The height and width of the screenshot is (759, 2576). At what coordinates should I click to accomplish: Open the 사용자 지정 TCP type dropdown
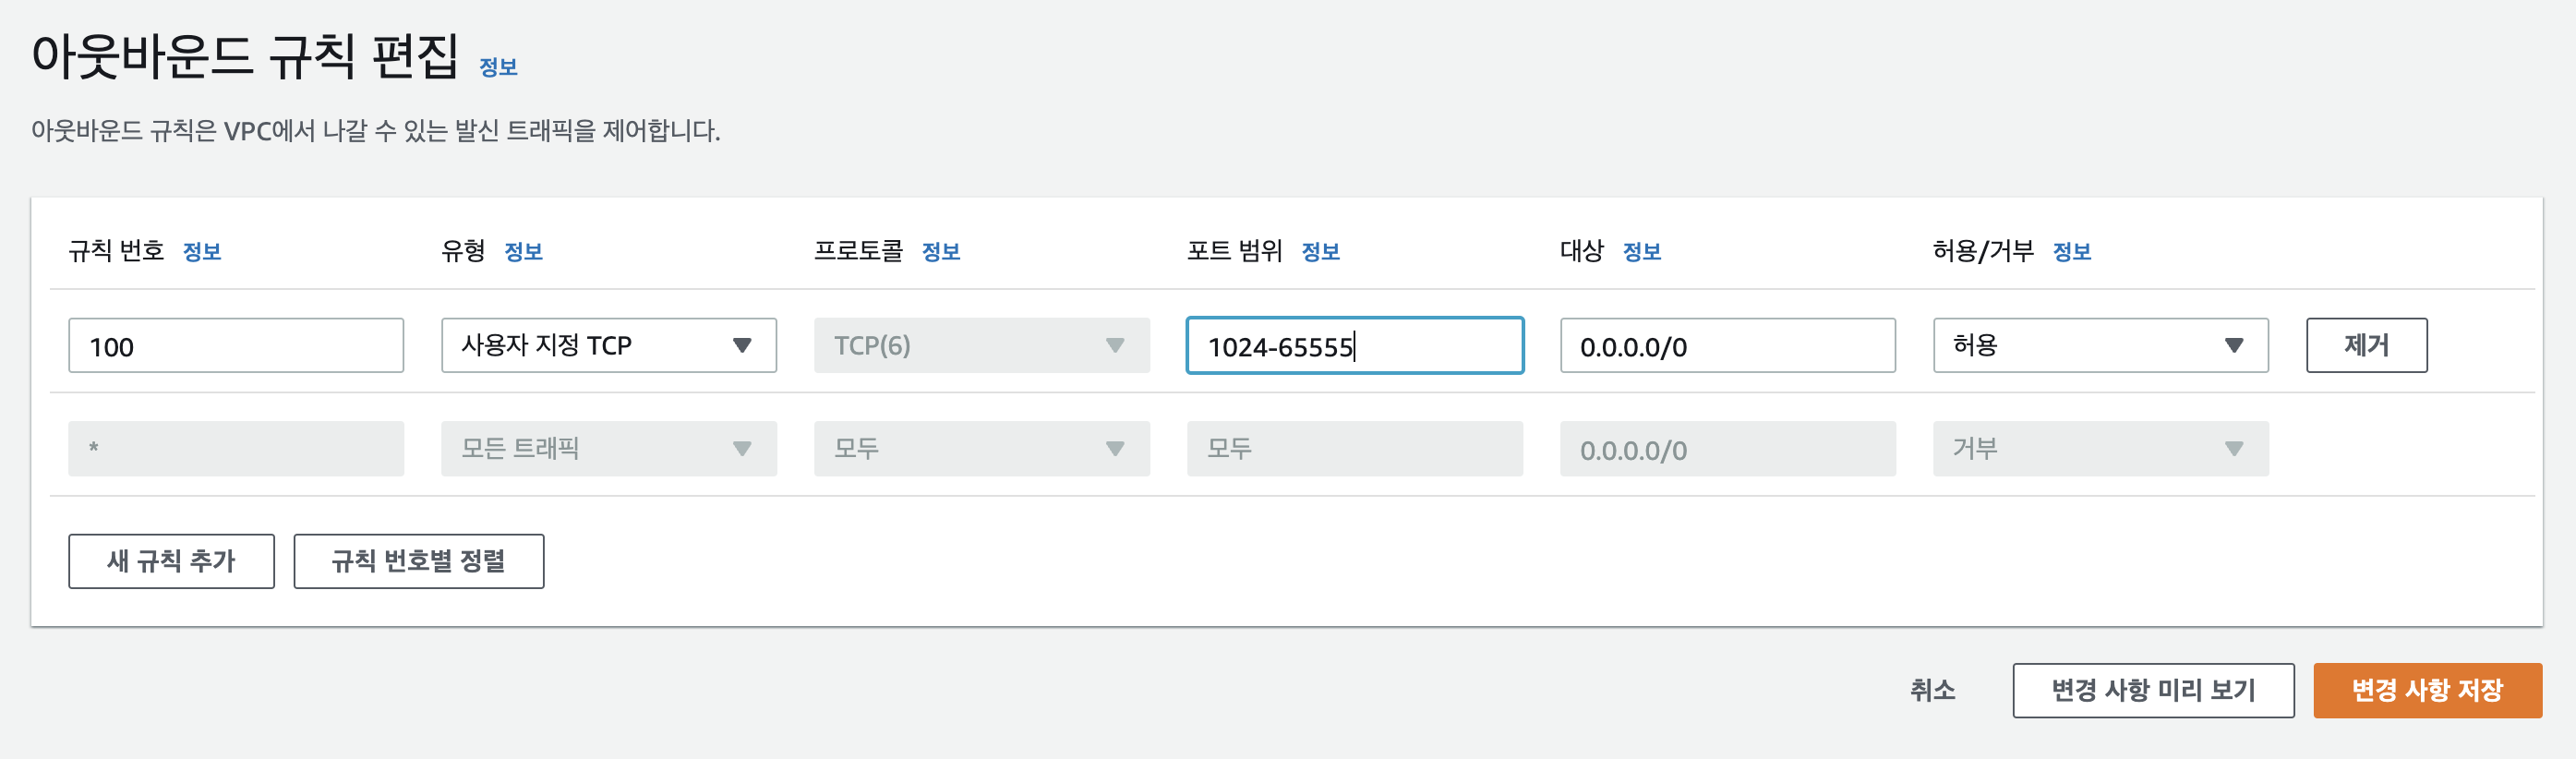point(609,346)
